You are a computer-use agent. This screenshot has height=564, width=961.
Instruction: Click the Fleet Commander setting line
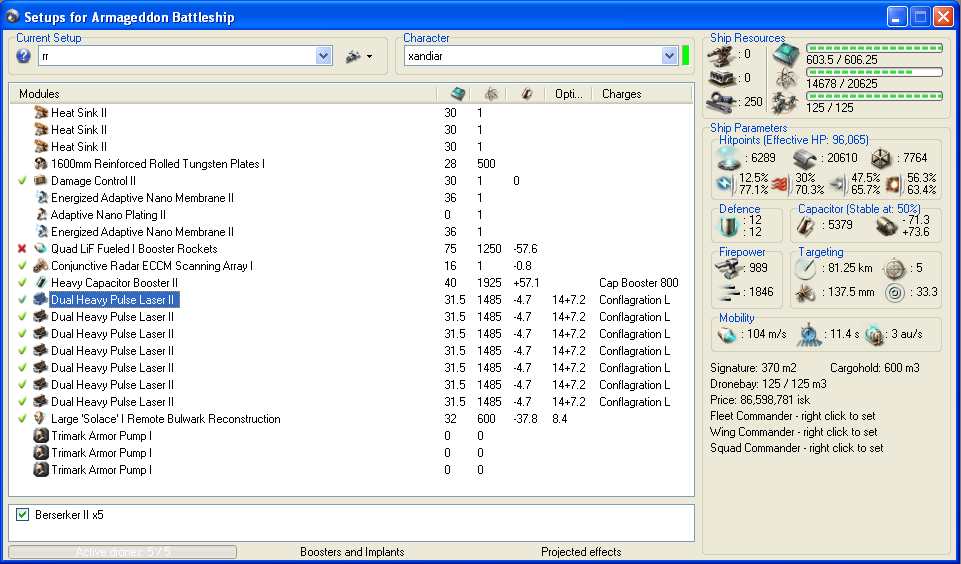793,416
